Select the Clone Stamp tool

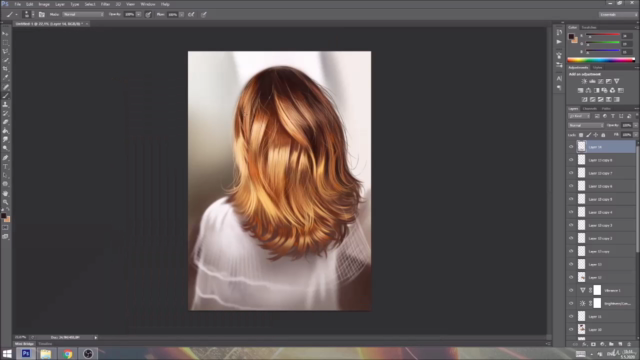click(x=5, y=104)
